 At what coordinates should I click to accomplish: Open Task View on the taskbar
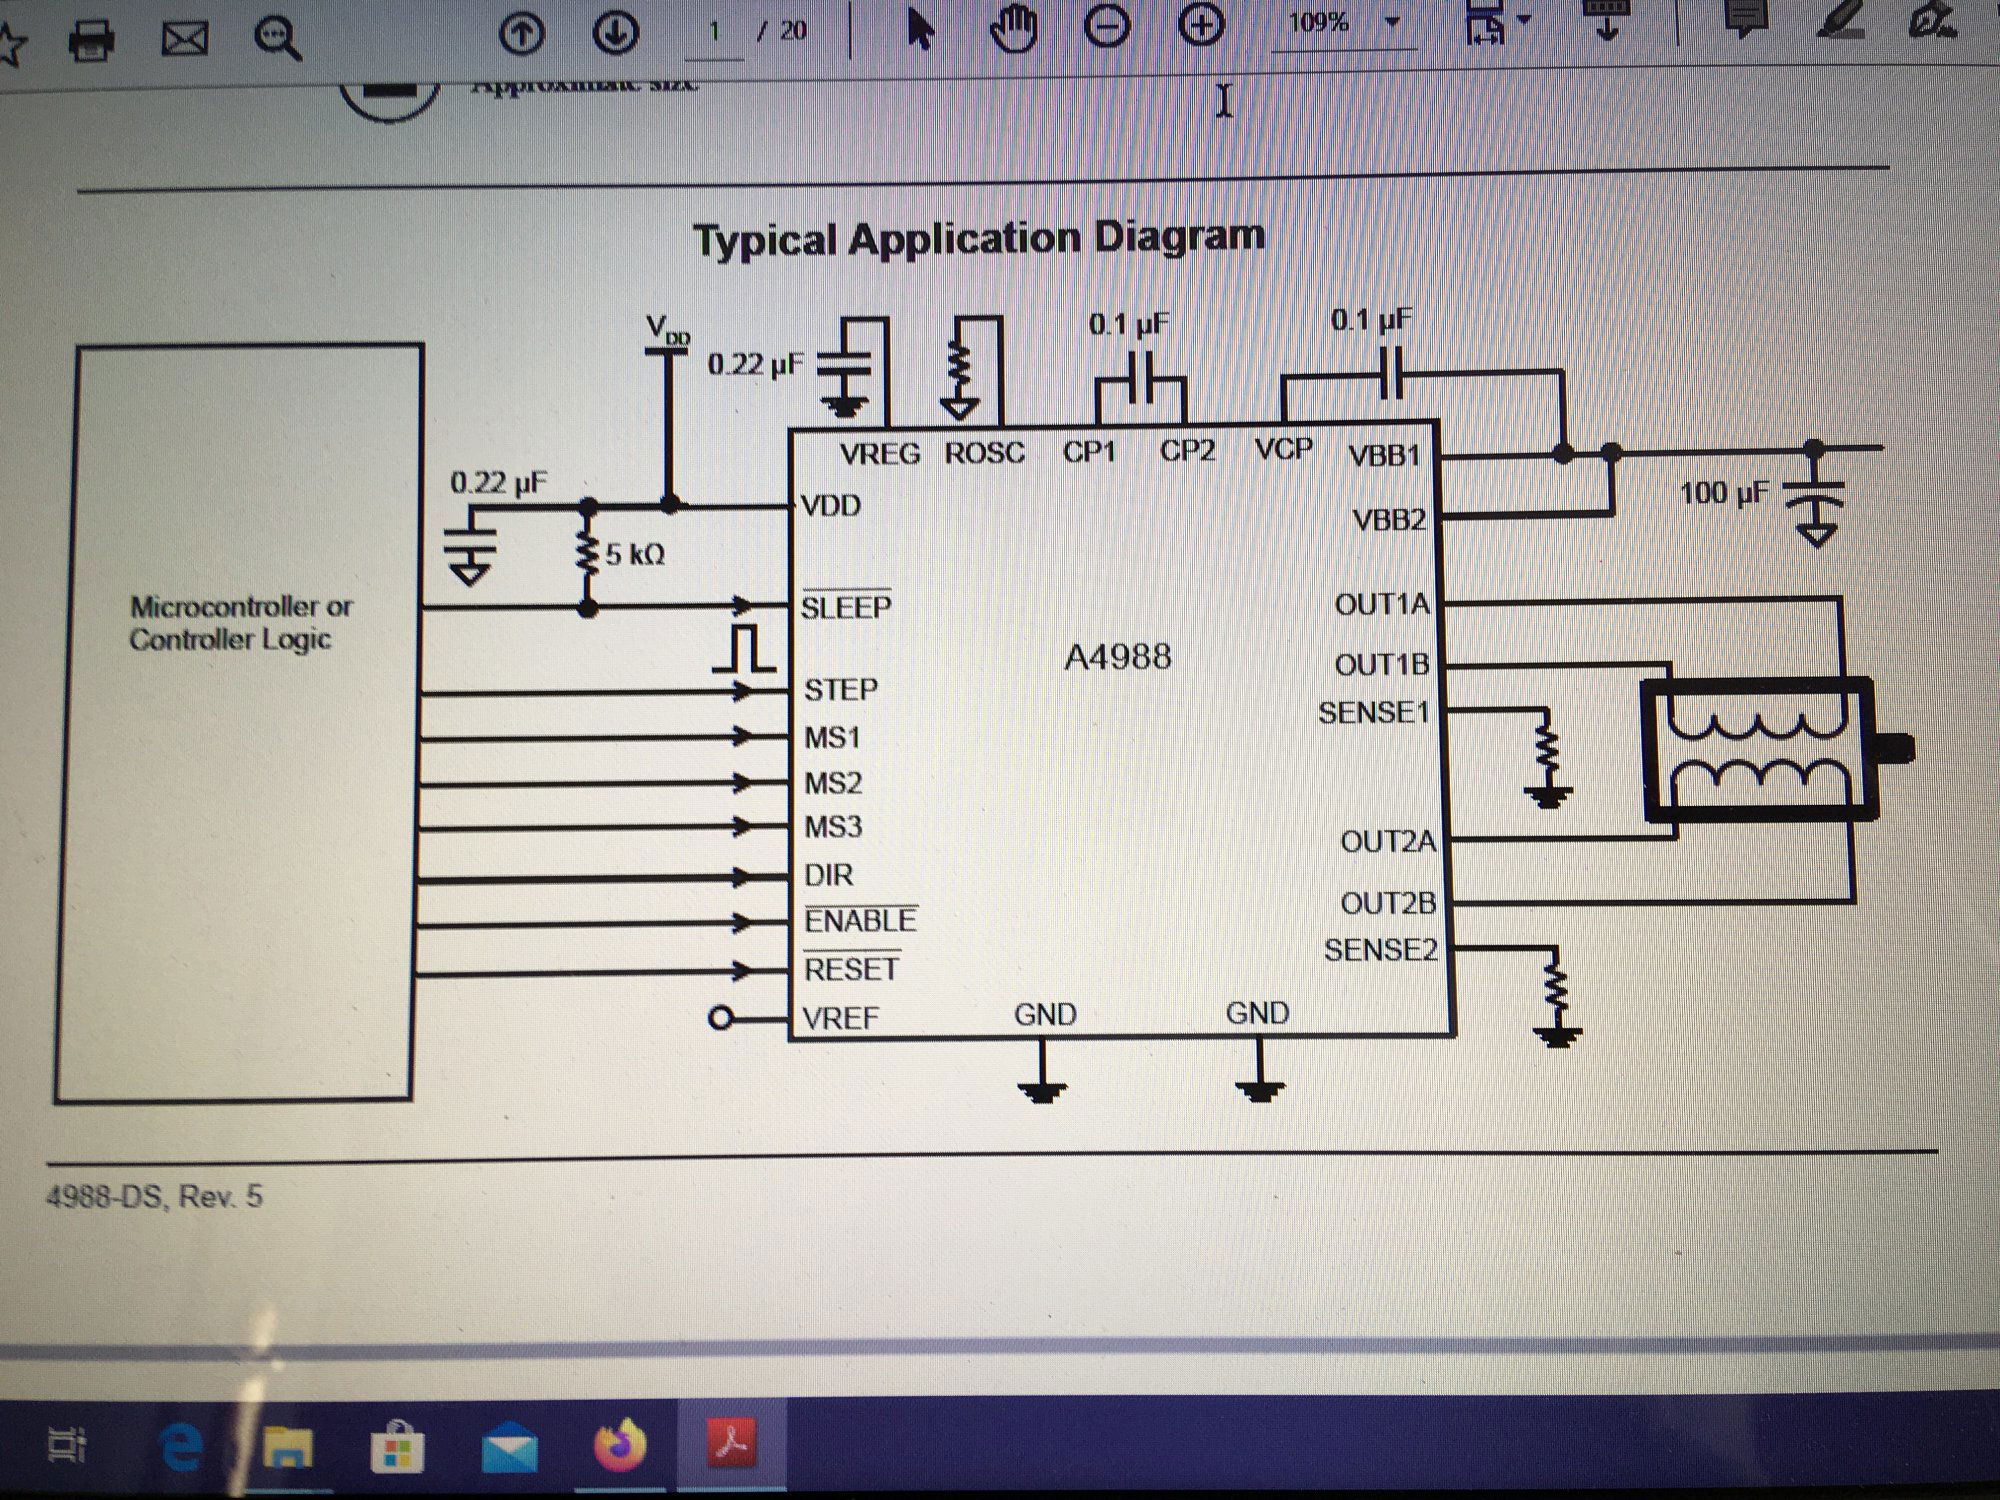click(x=68, y=1446)
